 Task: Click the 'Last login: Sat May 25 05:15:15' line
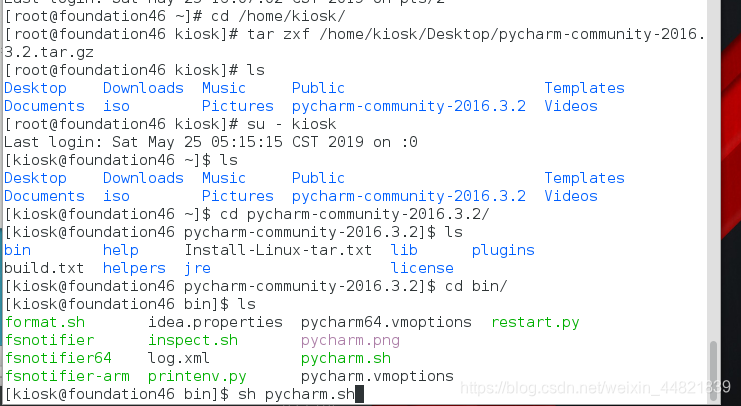pos(211,142)
